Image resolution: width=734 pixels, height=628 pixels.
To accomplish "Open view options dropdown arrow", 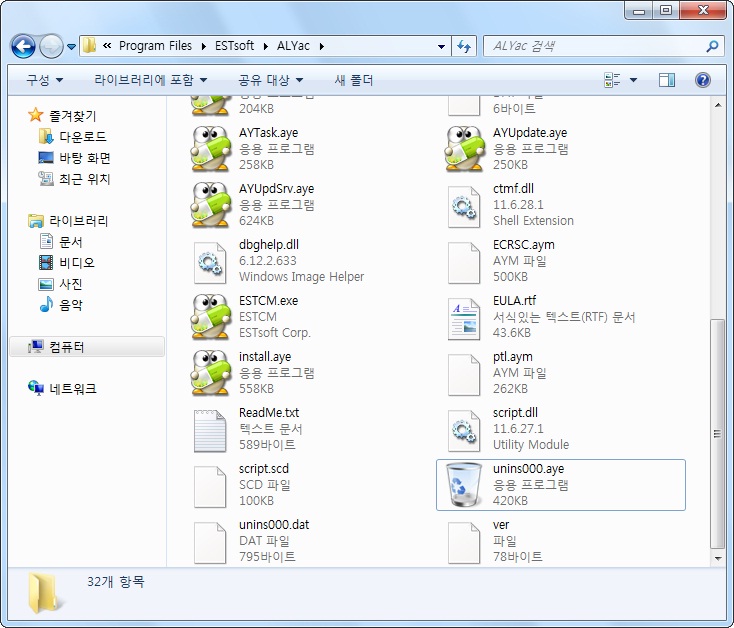I will [x=633, y=80].
